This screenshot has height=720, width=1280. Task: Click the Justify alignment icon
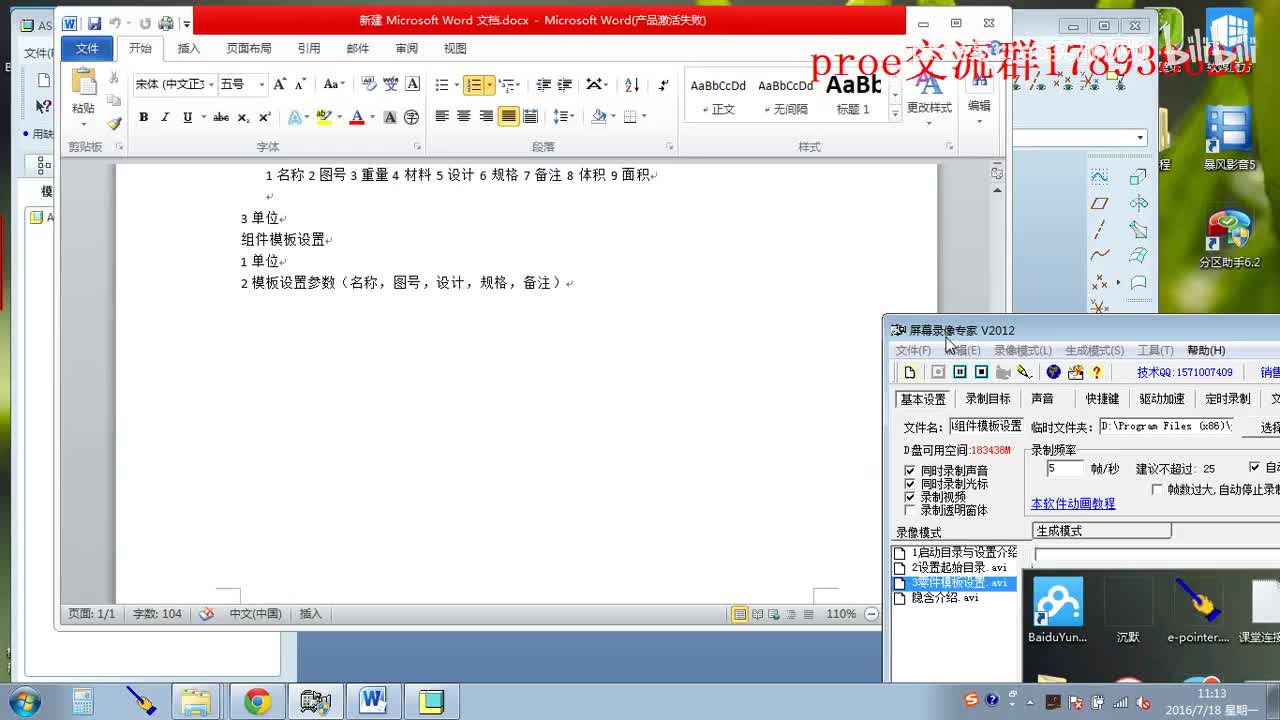click(508, 117)
